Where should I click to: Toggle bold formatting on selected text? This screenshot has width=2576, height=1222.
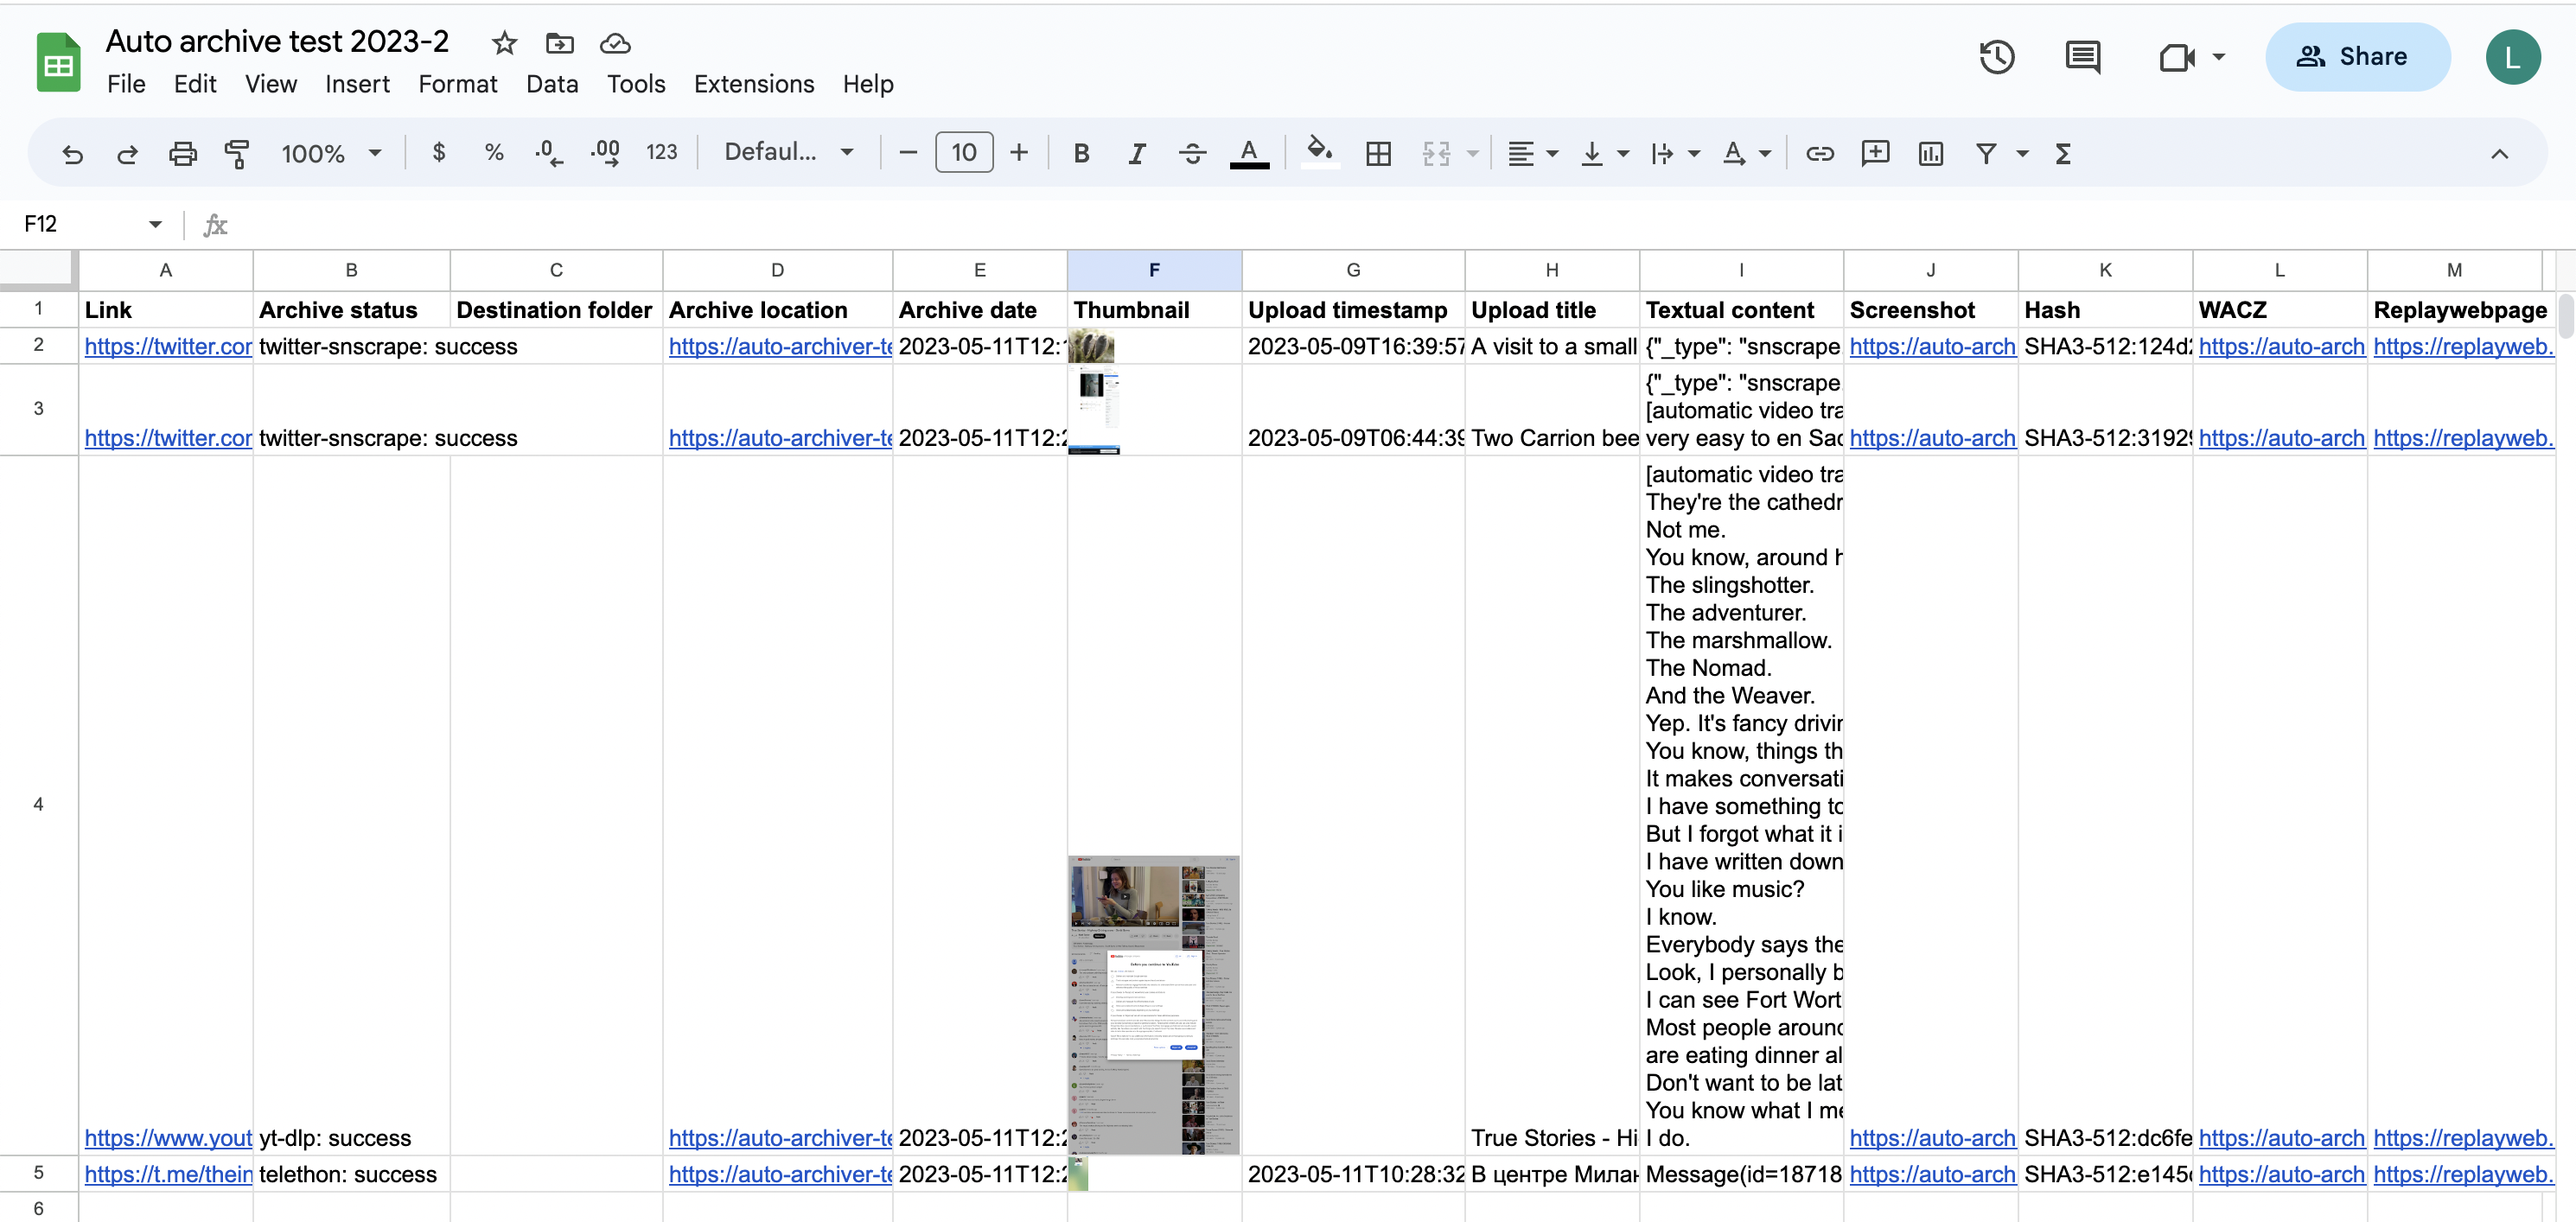1082,151
